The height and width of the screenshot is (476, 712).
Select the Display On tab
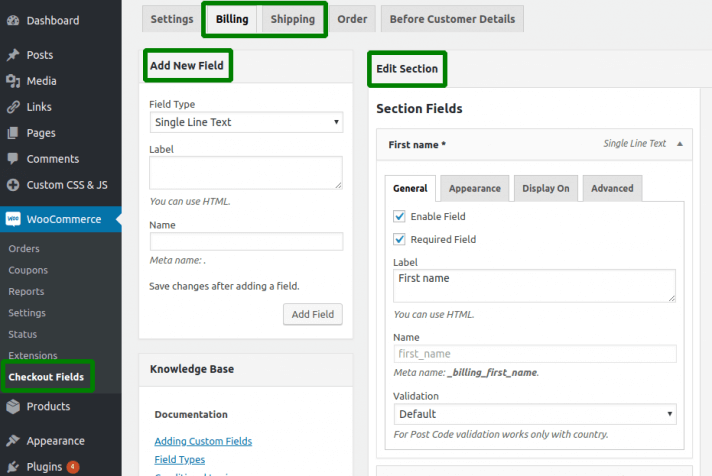pyautogui.click(x=545, y=188)
